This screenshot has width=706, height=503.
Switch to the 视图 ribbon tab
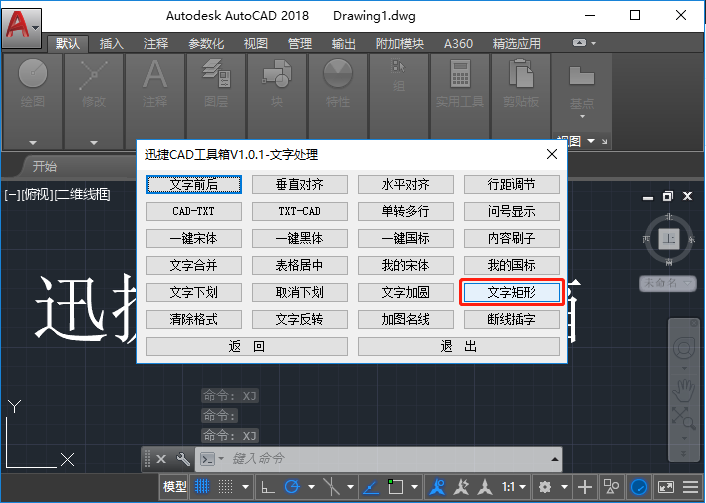coord(256,44)
